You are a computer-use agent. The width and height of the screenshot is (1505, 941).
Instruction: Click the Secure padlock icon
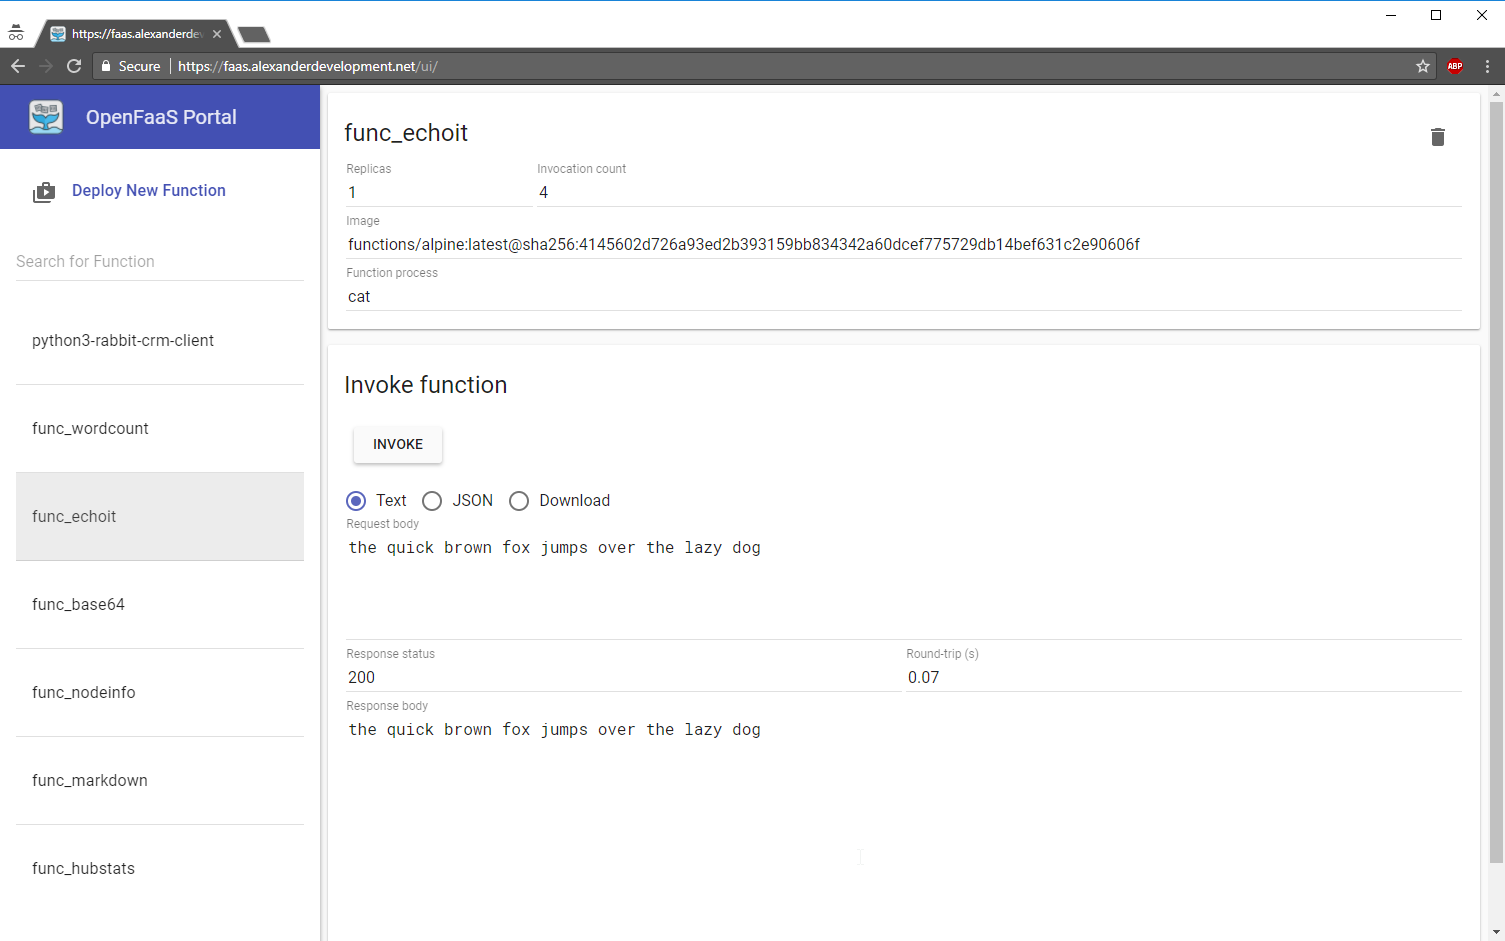coord(106,66)
